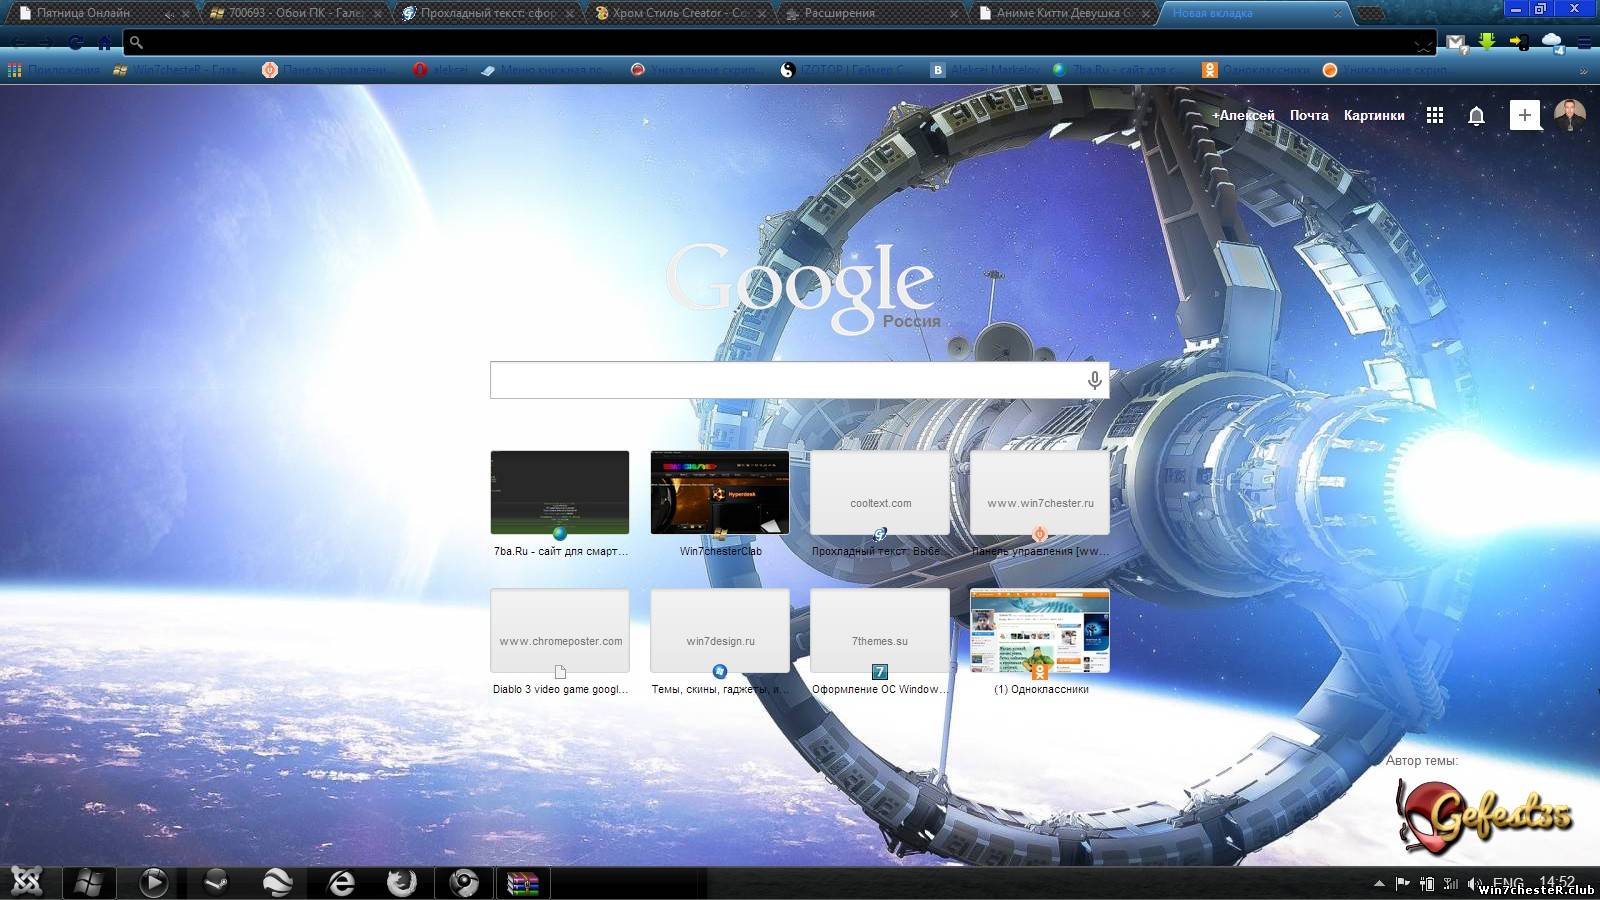Open the Одноклассники thumbnail tile
This screenshot has width=1600, height=900.
tap(1040, 631)
